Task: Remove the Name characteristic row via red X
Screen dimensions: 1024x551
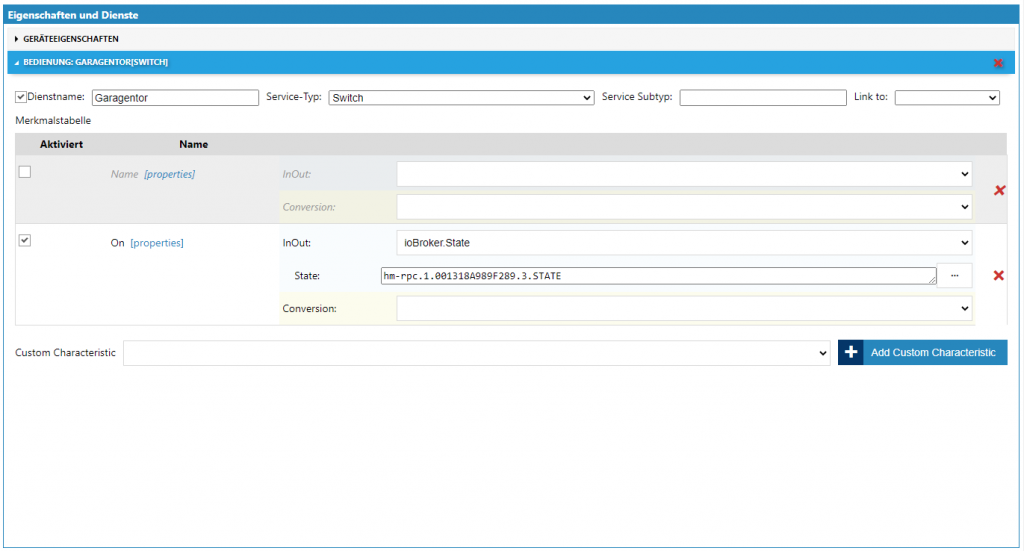Action: [x=998, y=190]
